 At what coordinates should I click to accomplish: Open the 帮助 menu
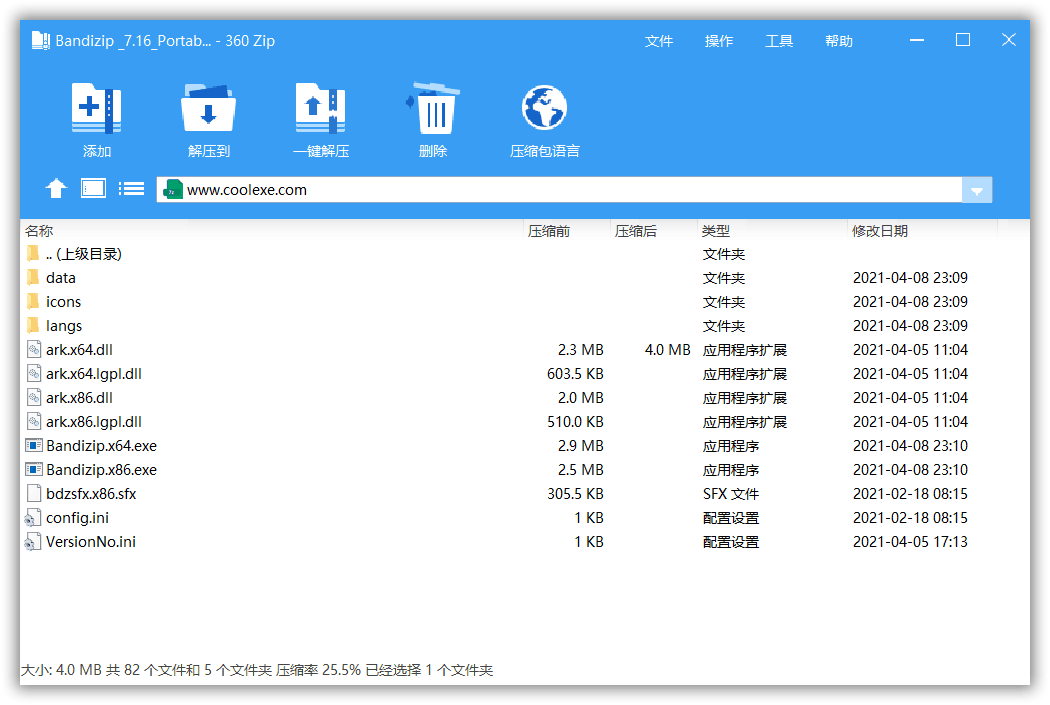839,42
